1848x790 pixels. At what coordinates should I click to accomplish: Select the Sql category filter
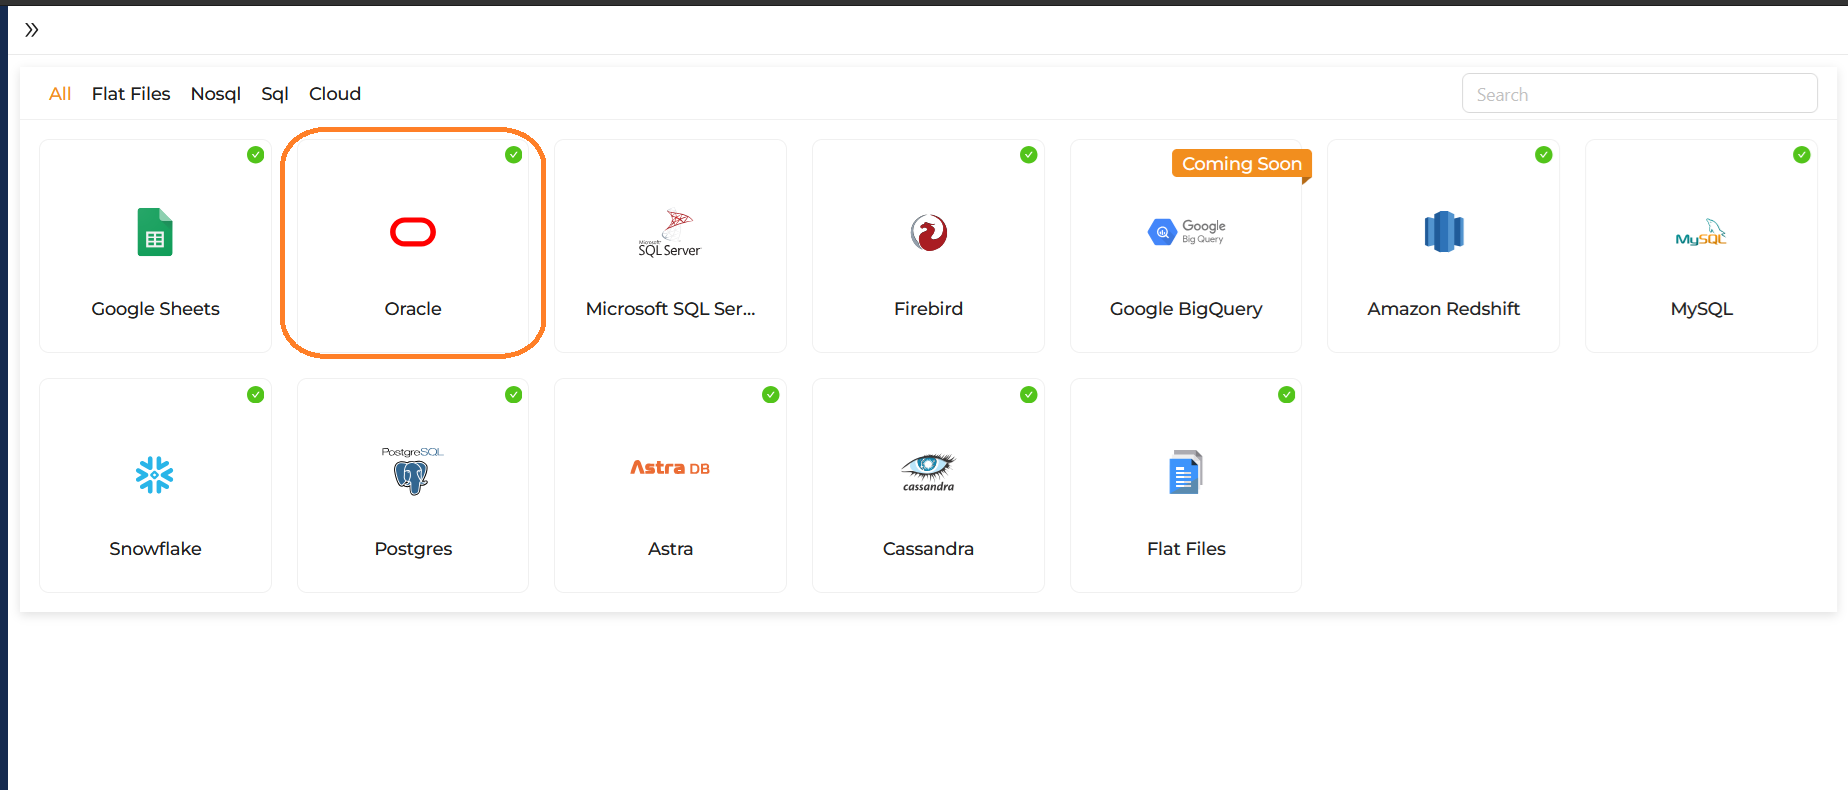[274, 93]
